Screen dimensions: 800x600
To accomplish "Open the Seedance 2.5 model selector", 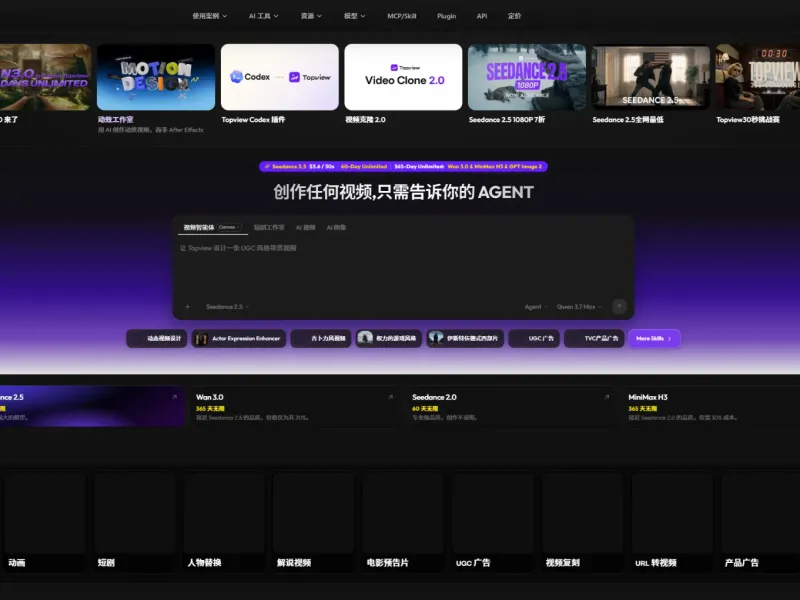I will [227, 307].
